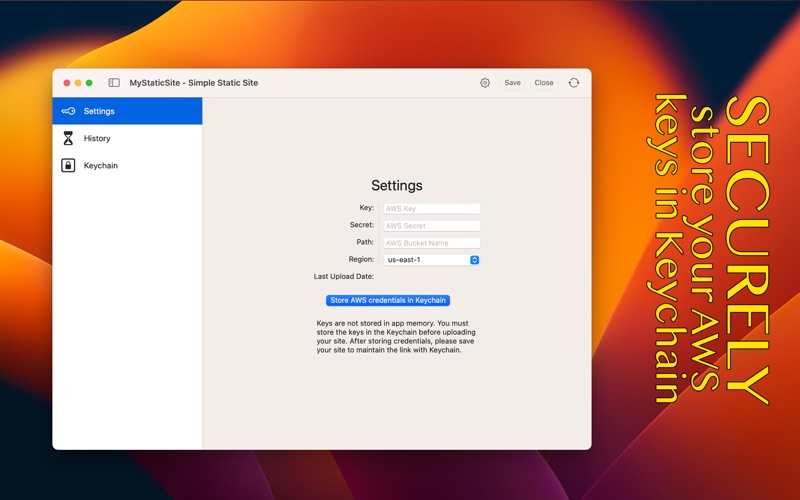Screen dimensions: 800x500
Task: Toggle the sidebar with the panel icon
Action: [x=114, y=83]
